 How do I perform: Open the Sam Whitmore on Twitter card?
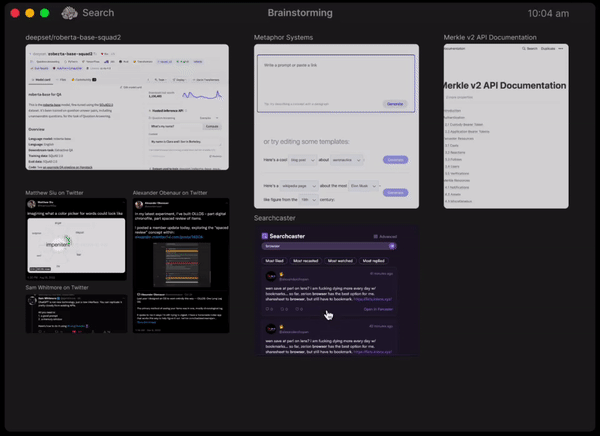[x=76, y=314]
